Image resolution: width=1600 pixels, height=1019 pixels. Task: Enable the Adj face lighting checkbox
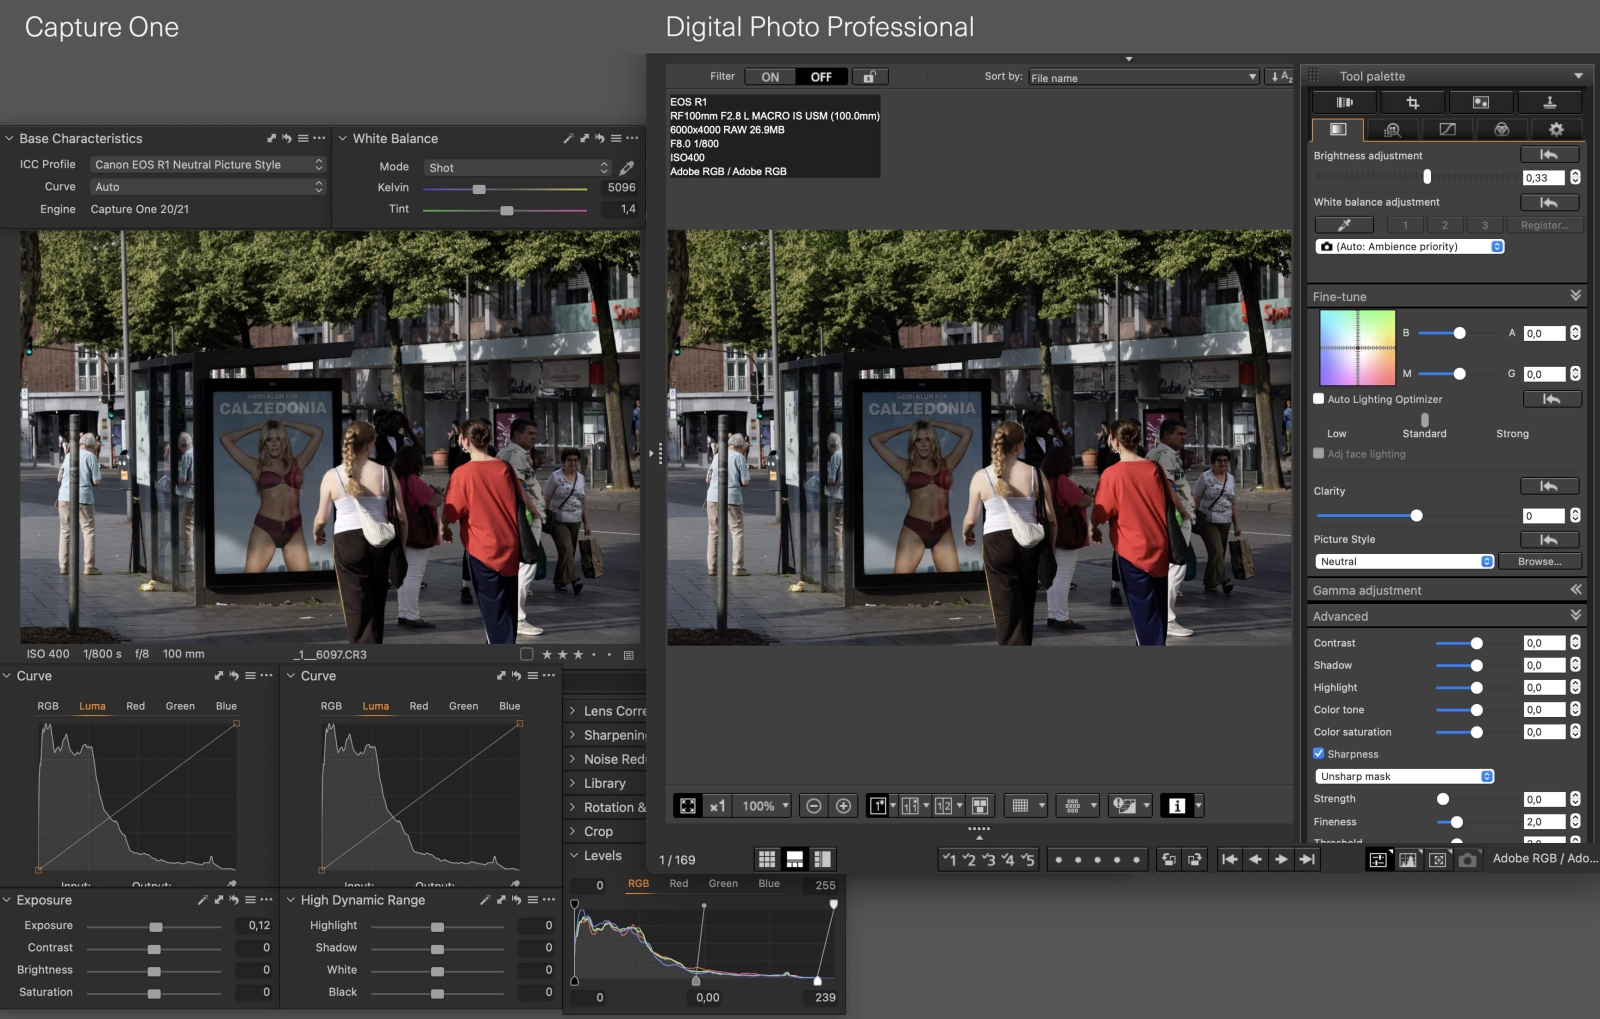pyautogui.click(x=1318, y=454)
